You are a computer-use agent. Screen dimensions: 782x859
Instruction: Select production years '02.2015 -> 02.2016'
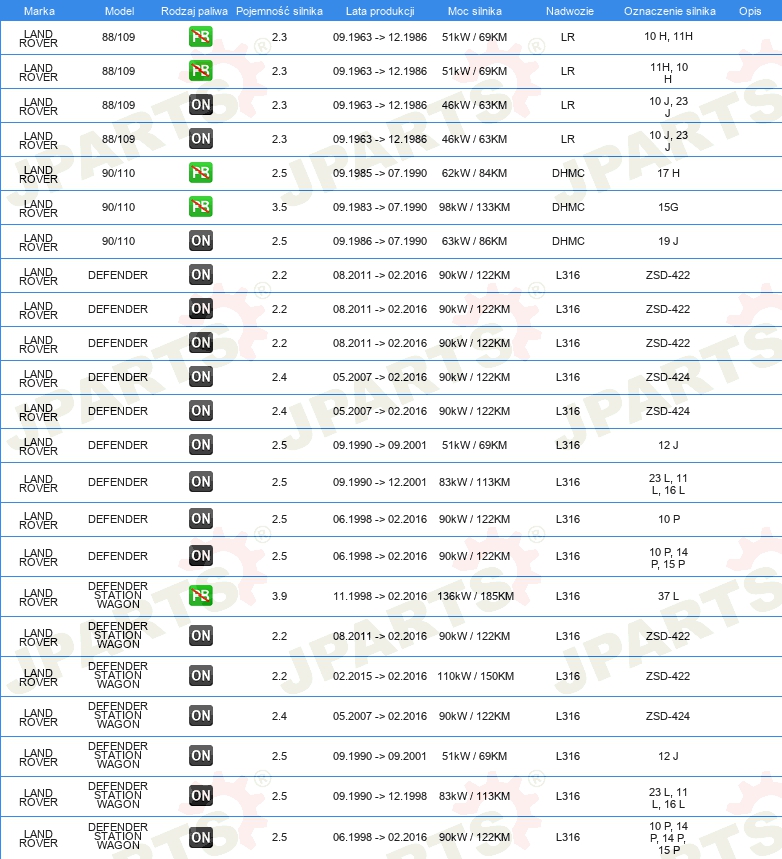tap(380, 676)
